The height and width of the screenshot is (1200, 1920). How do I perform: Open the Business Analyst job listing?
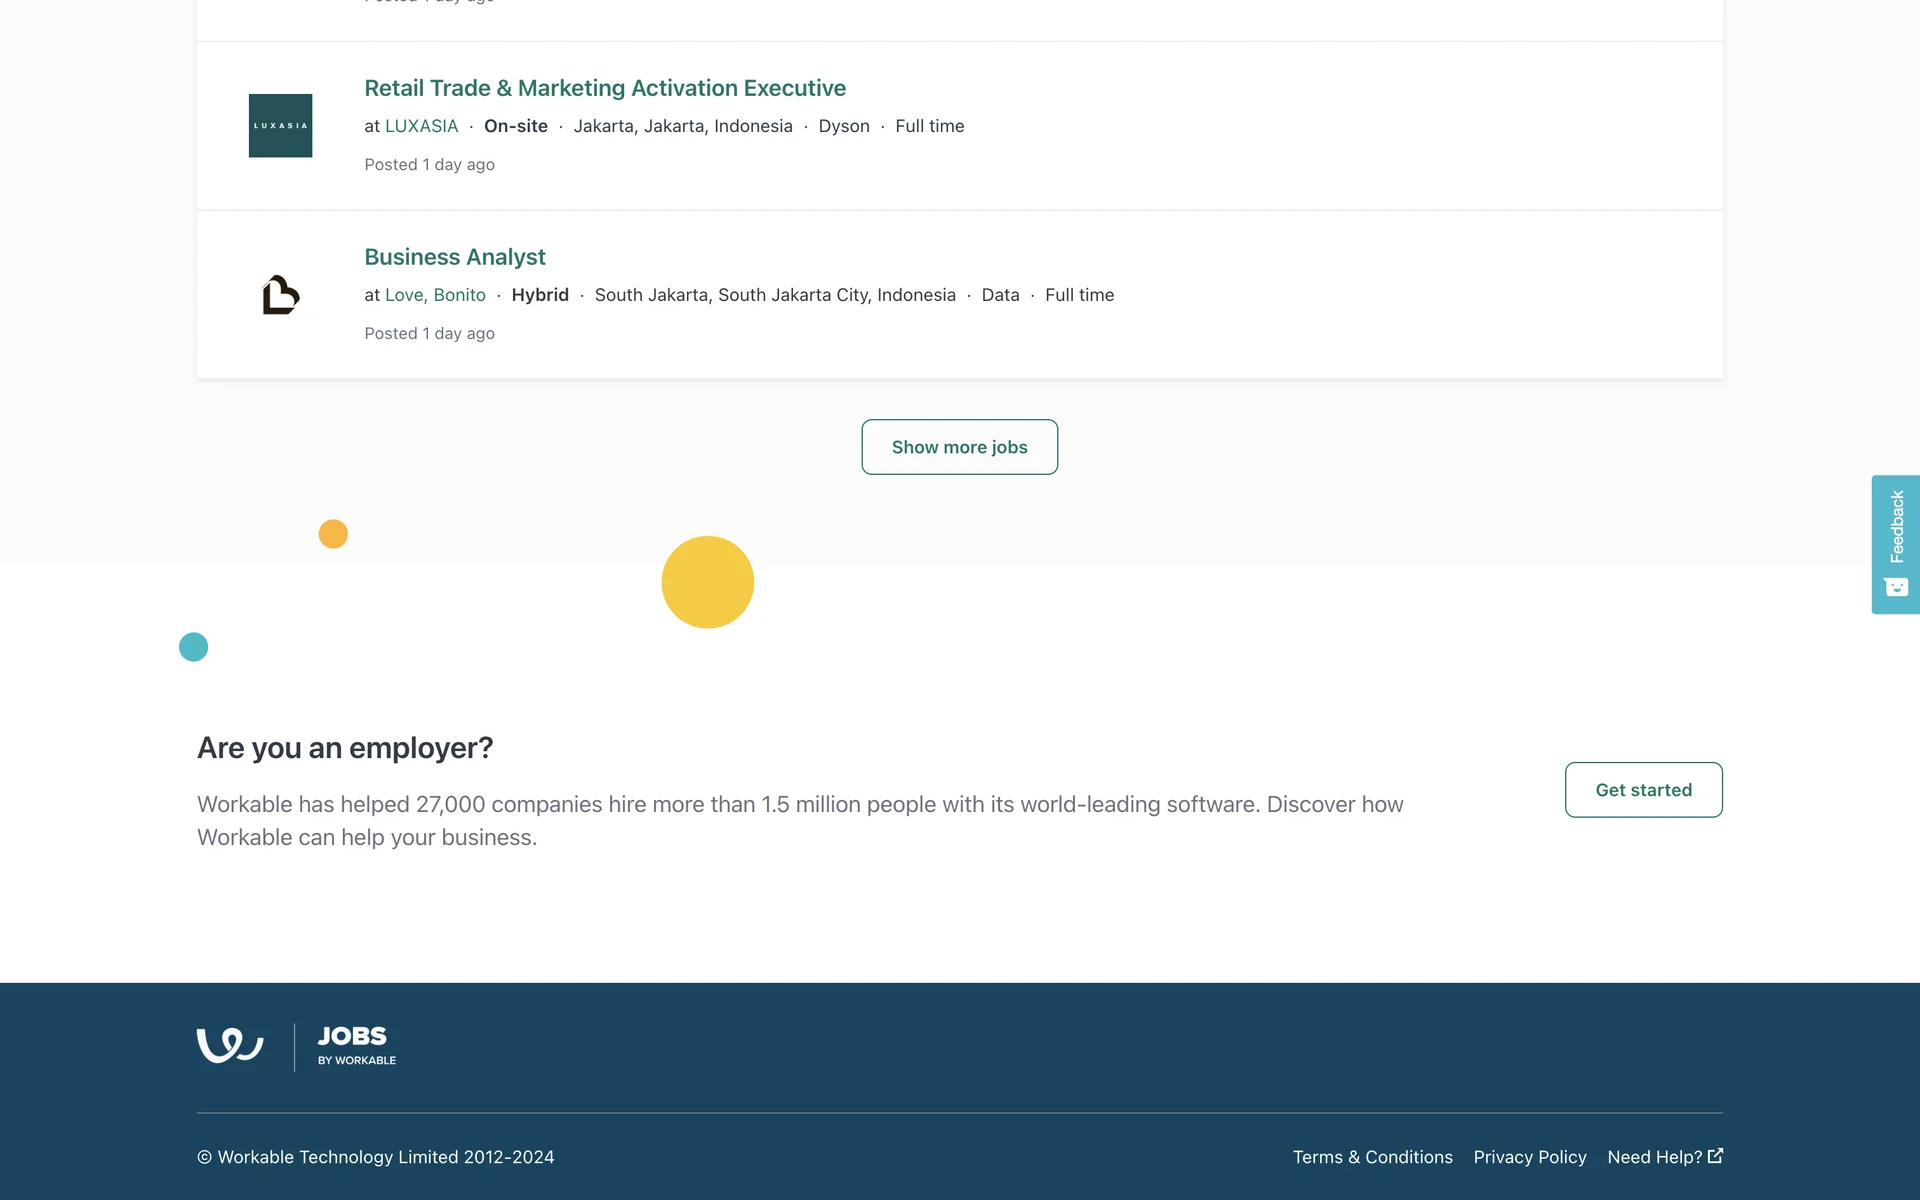click(454, 257)
